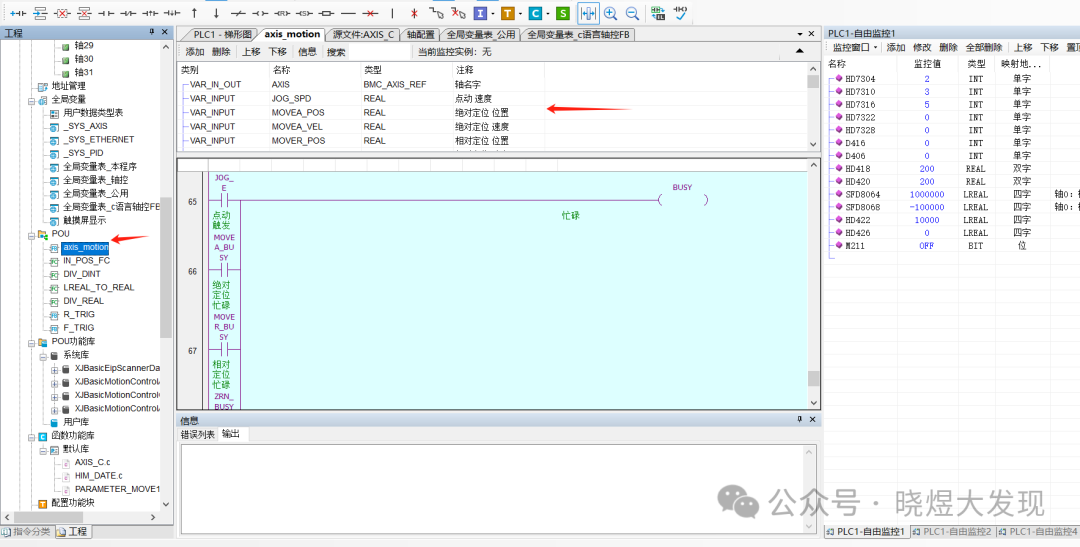Select the rising edge contact icon
The width and height of the screenshot is (1080, 547).
(x=149, y=13)
